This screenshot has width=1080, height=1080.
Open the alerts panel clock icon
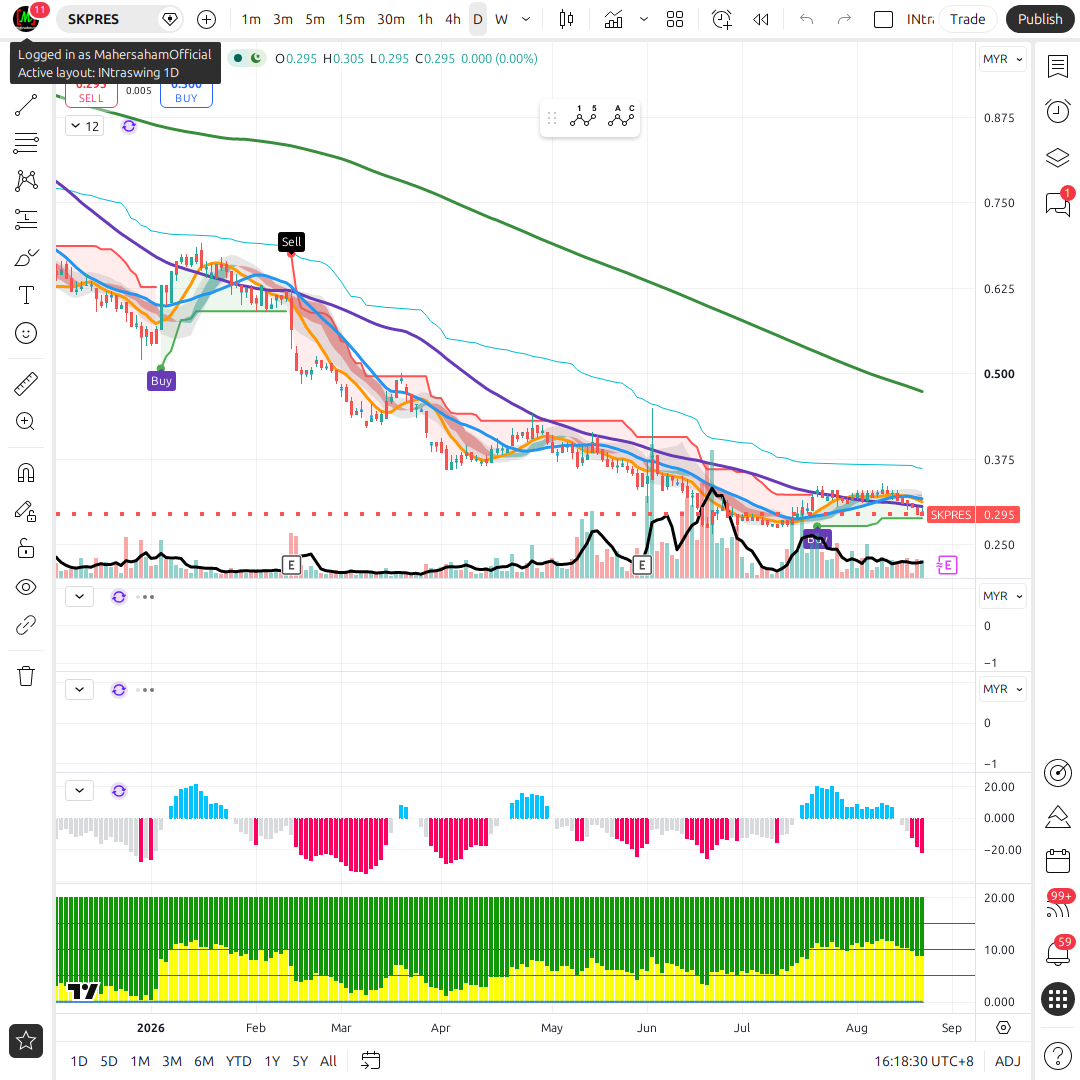1057,111
